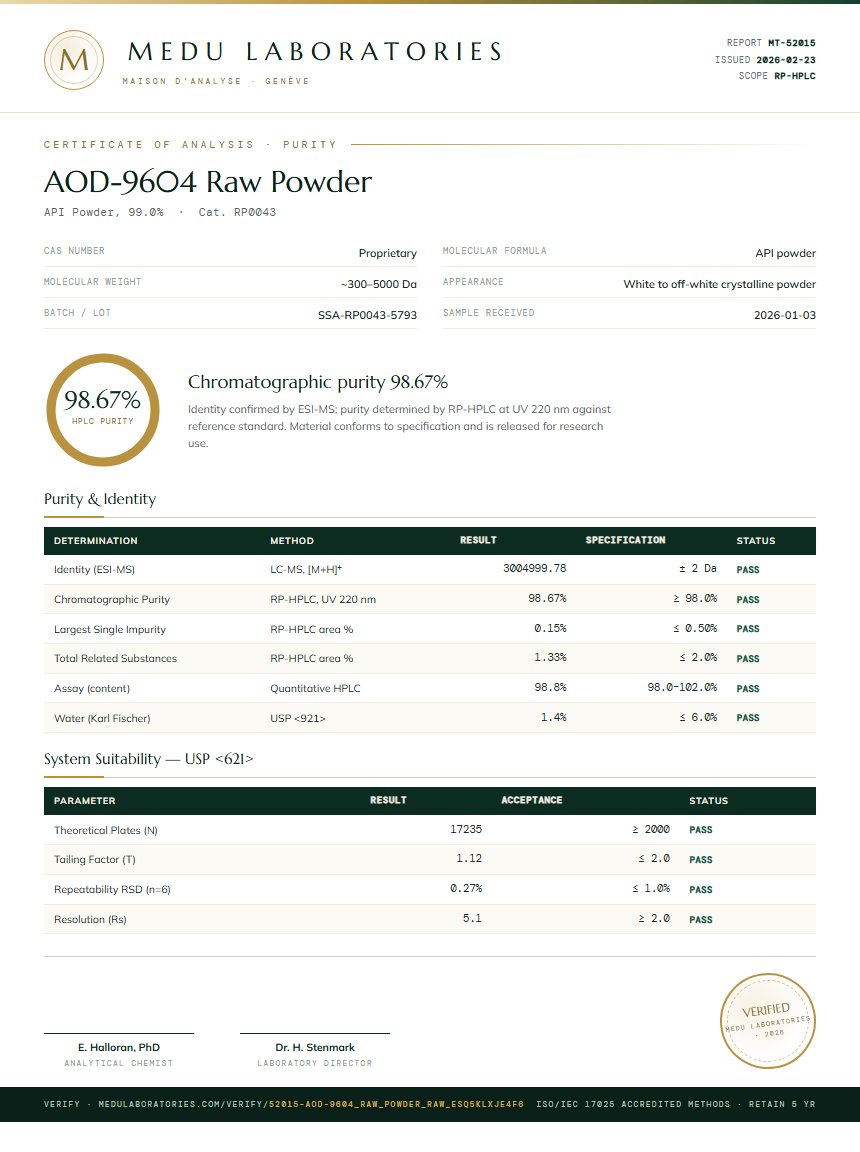Viewport: 860px width, 1152px height.
Task: Select the Total Related Substances label
Action: [x=115, y=658]
